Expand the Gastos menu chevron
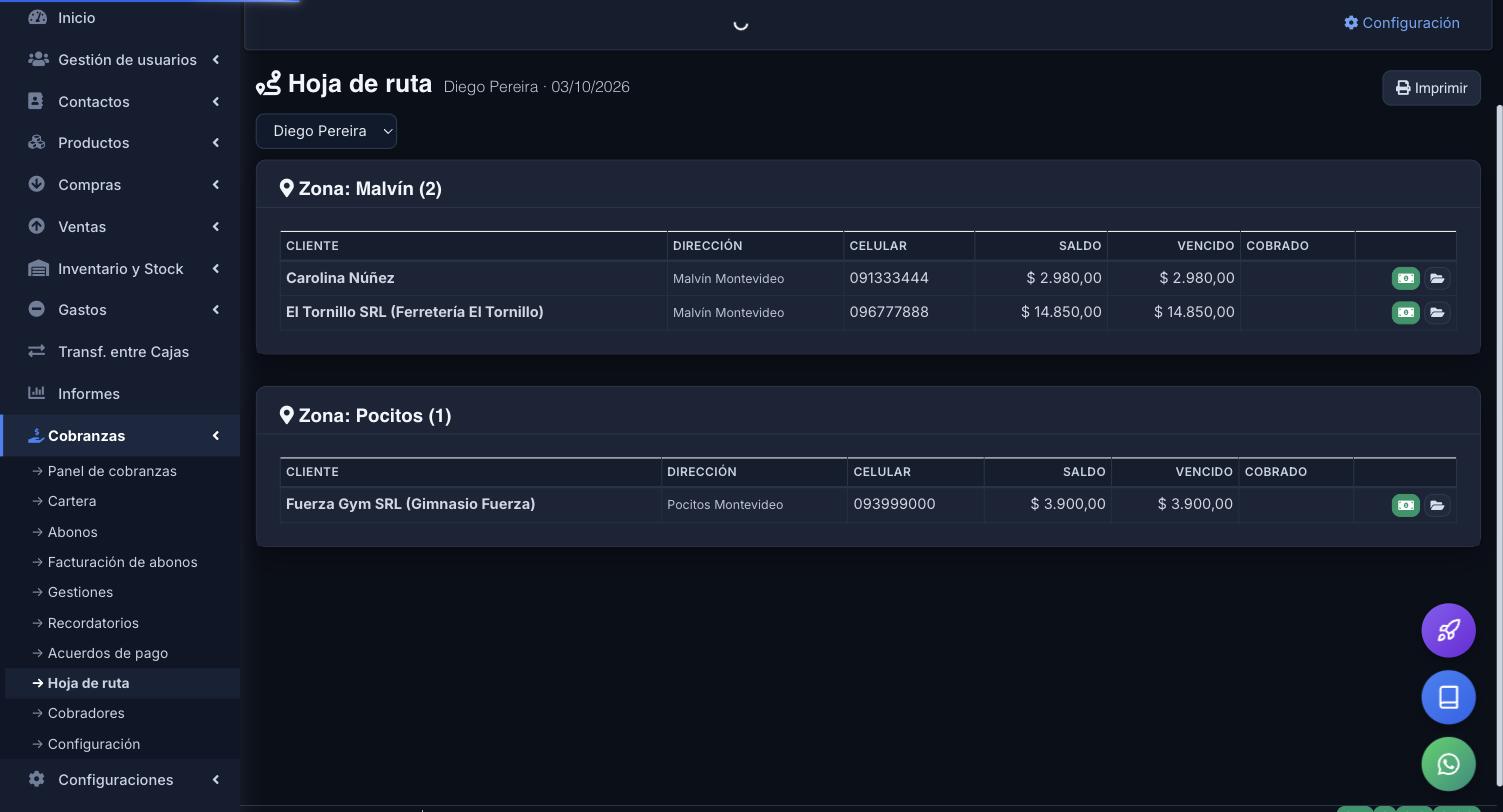1503x812 pixels. pyautogui.click(x=215, y=309)
